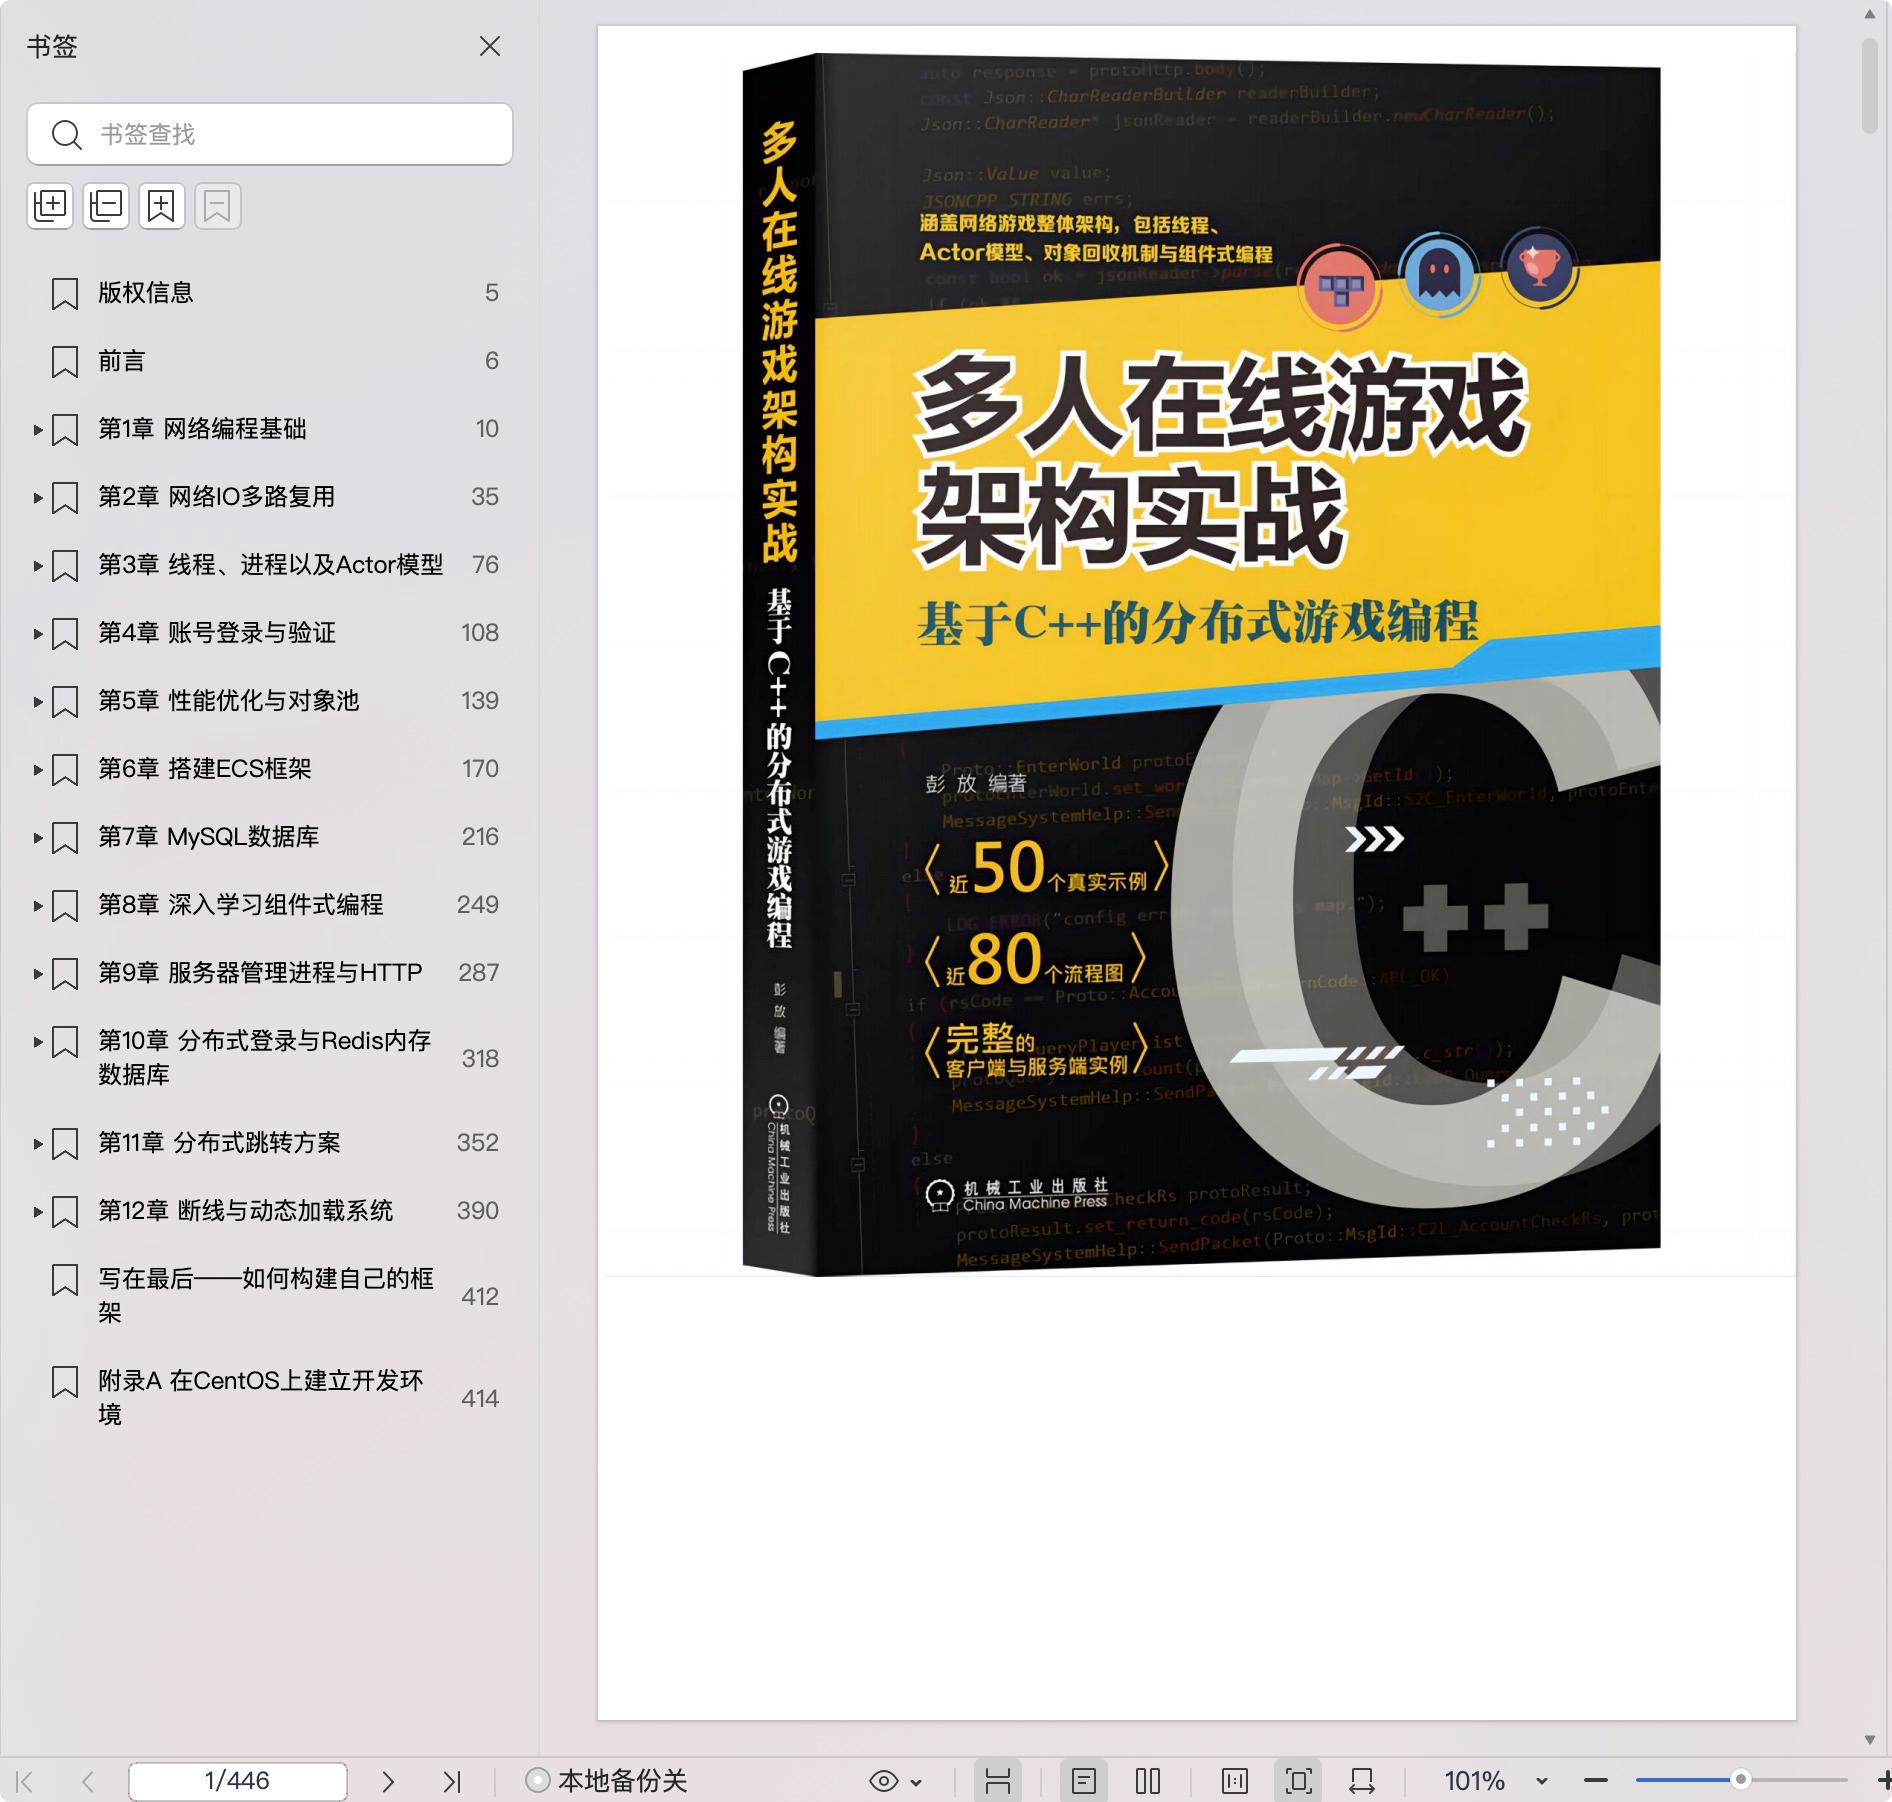This screenshot has height=1802, width=1892.
Task: Toggle the fit-to-page fullscreen view button
Action: click(x=1298, y=1781)
